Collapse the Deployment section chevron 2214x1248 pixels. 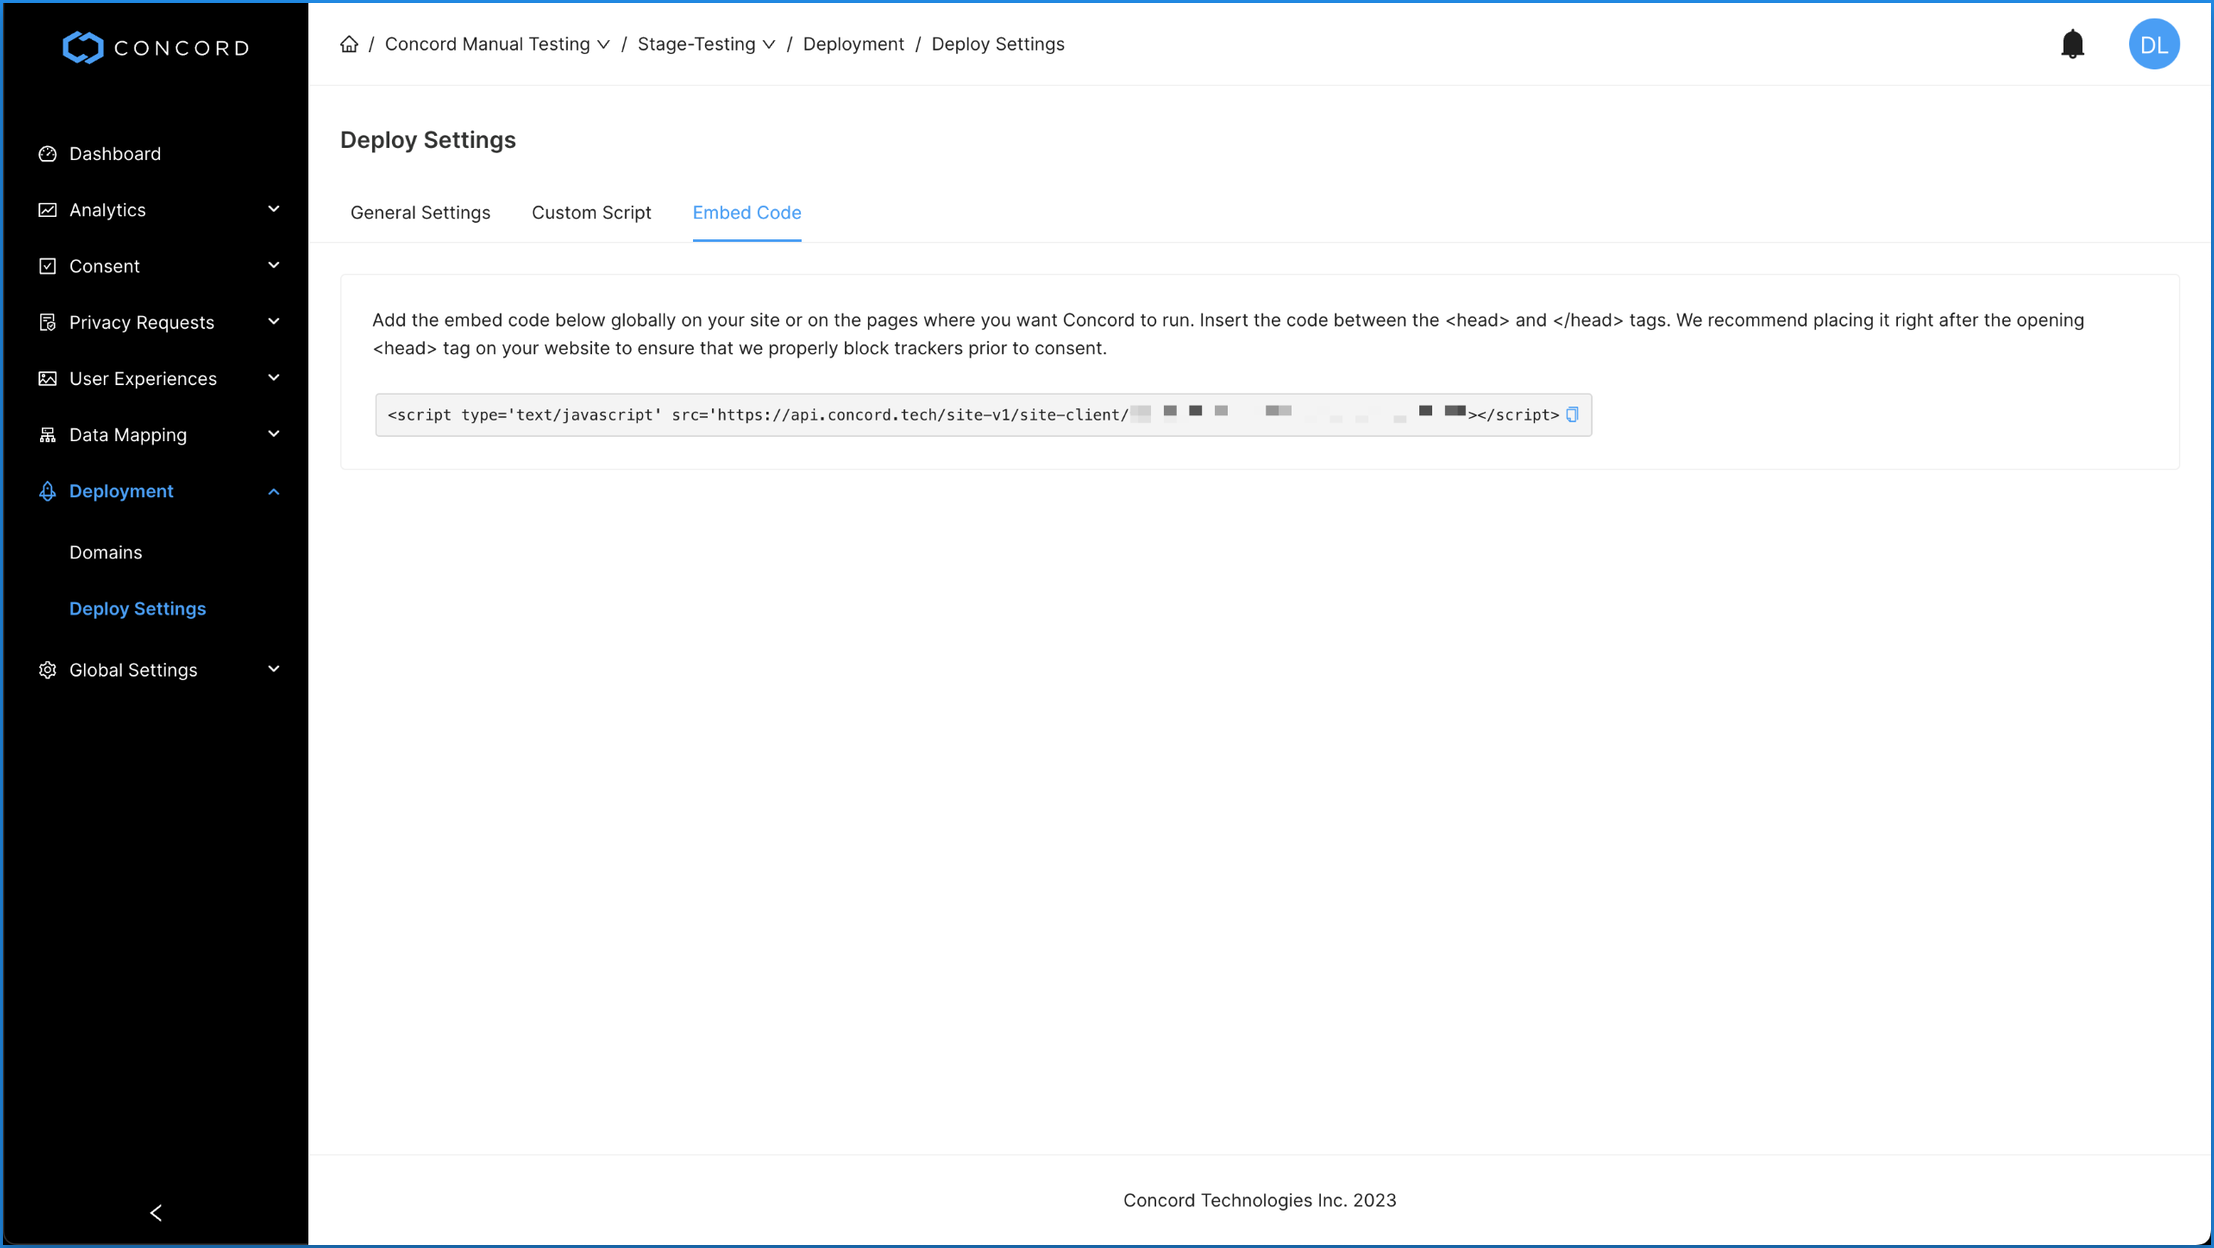(x=274, y=491)
